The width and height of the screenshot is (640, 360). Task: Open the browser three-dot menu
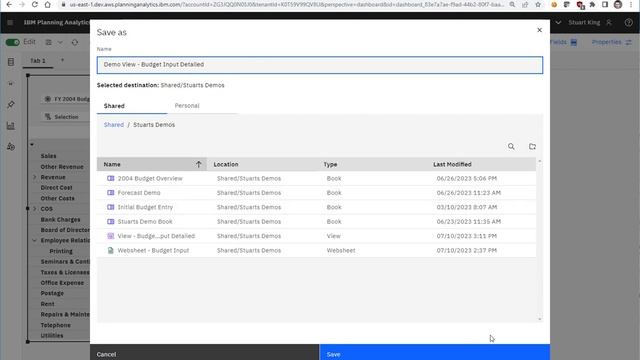pyautogui.click(x=631, y=4)
